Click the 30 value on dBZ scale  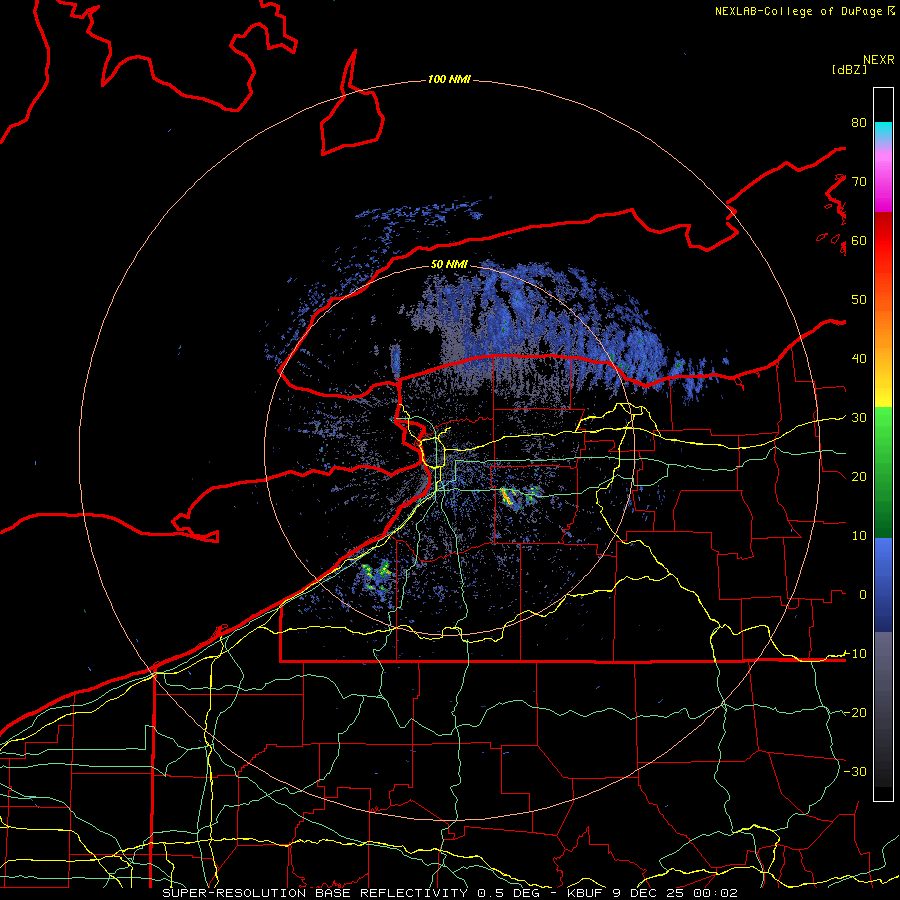pos(859,418)
